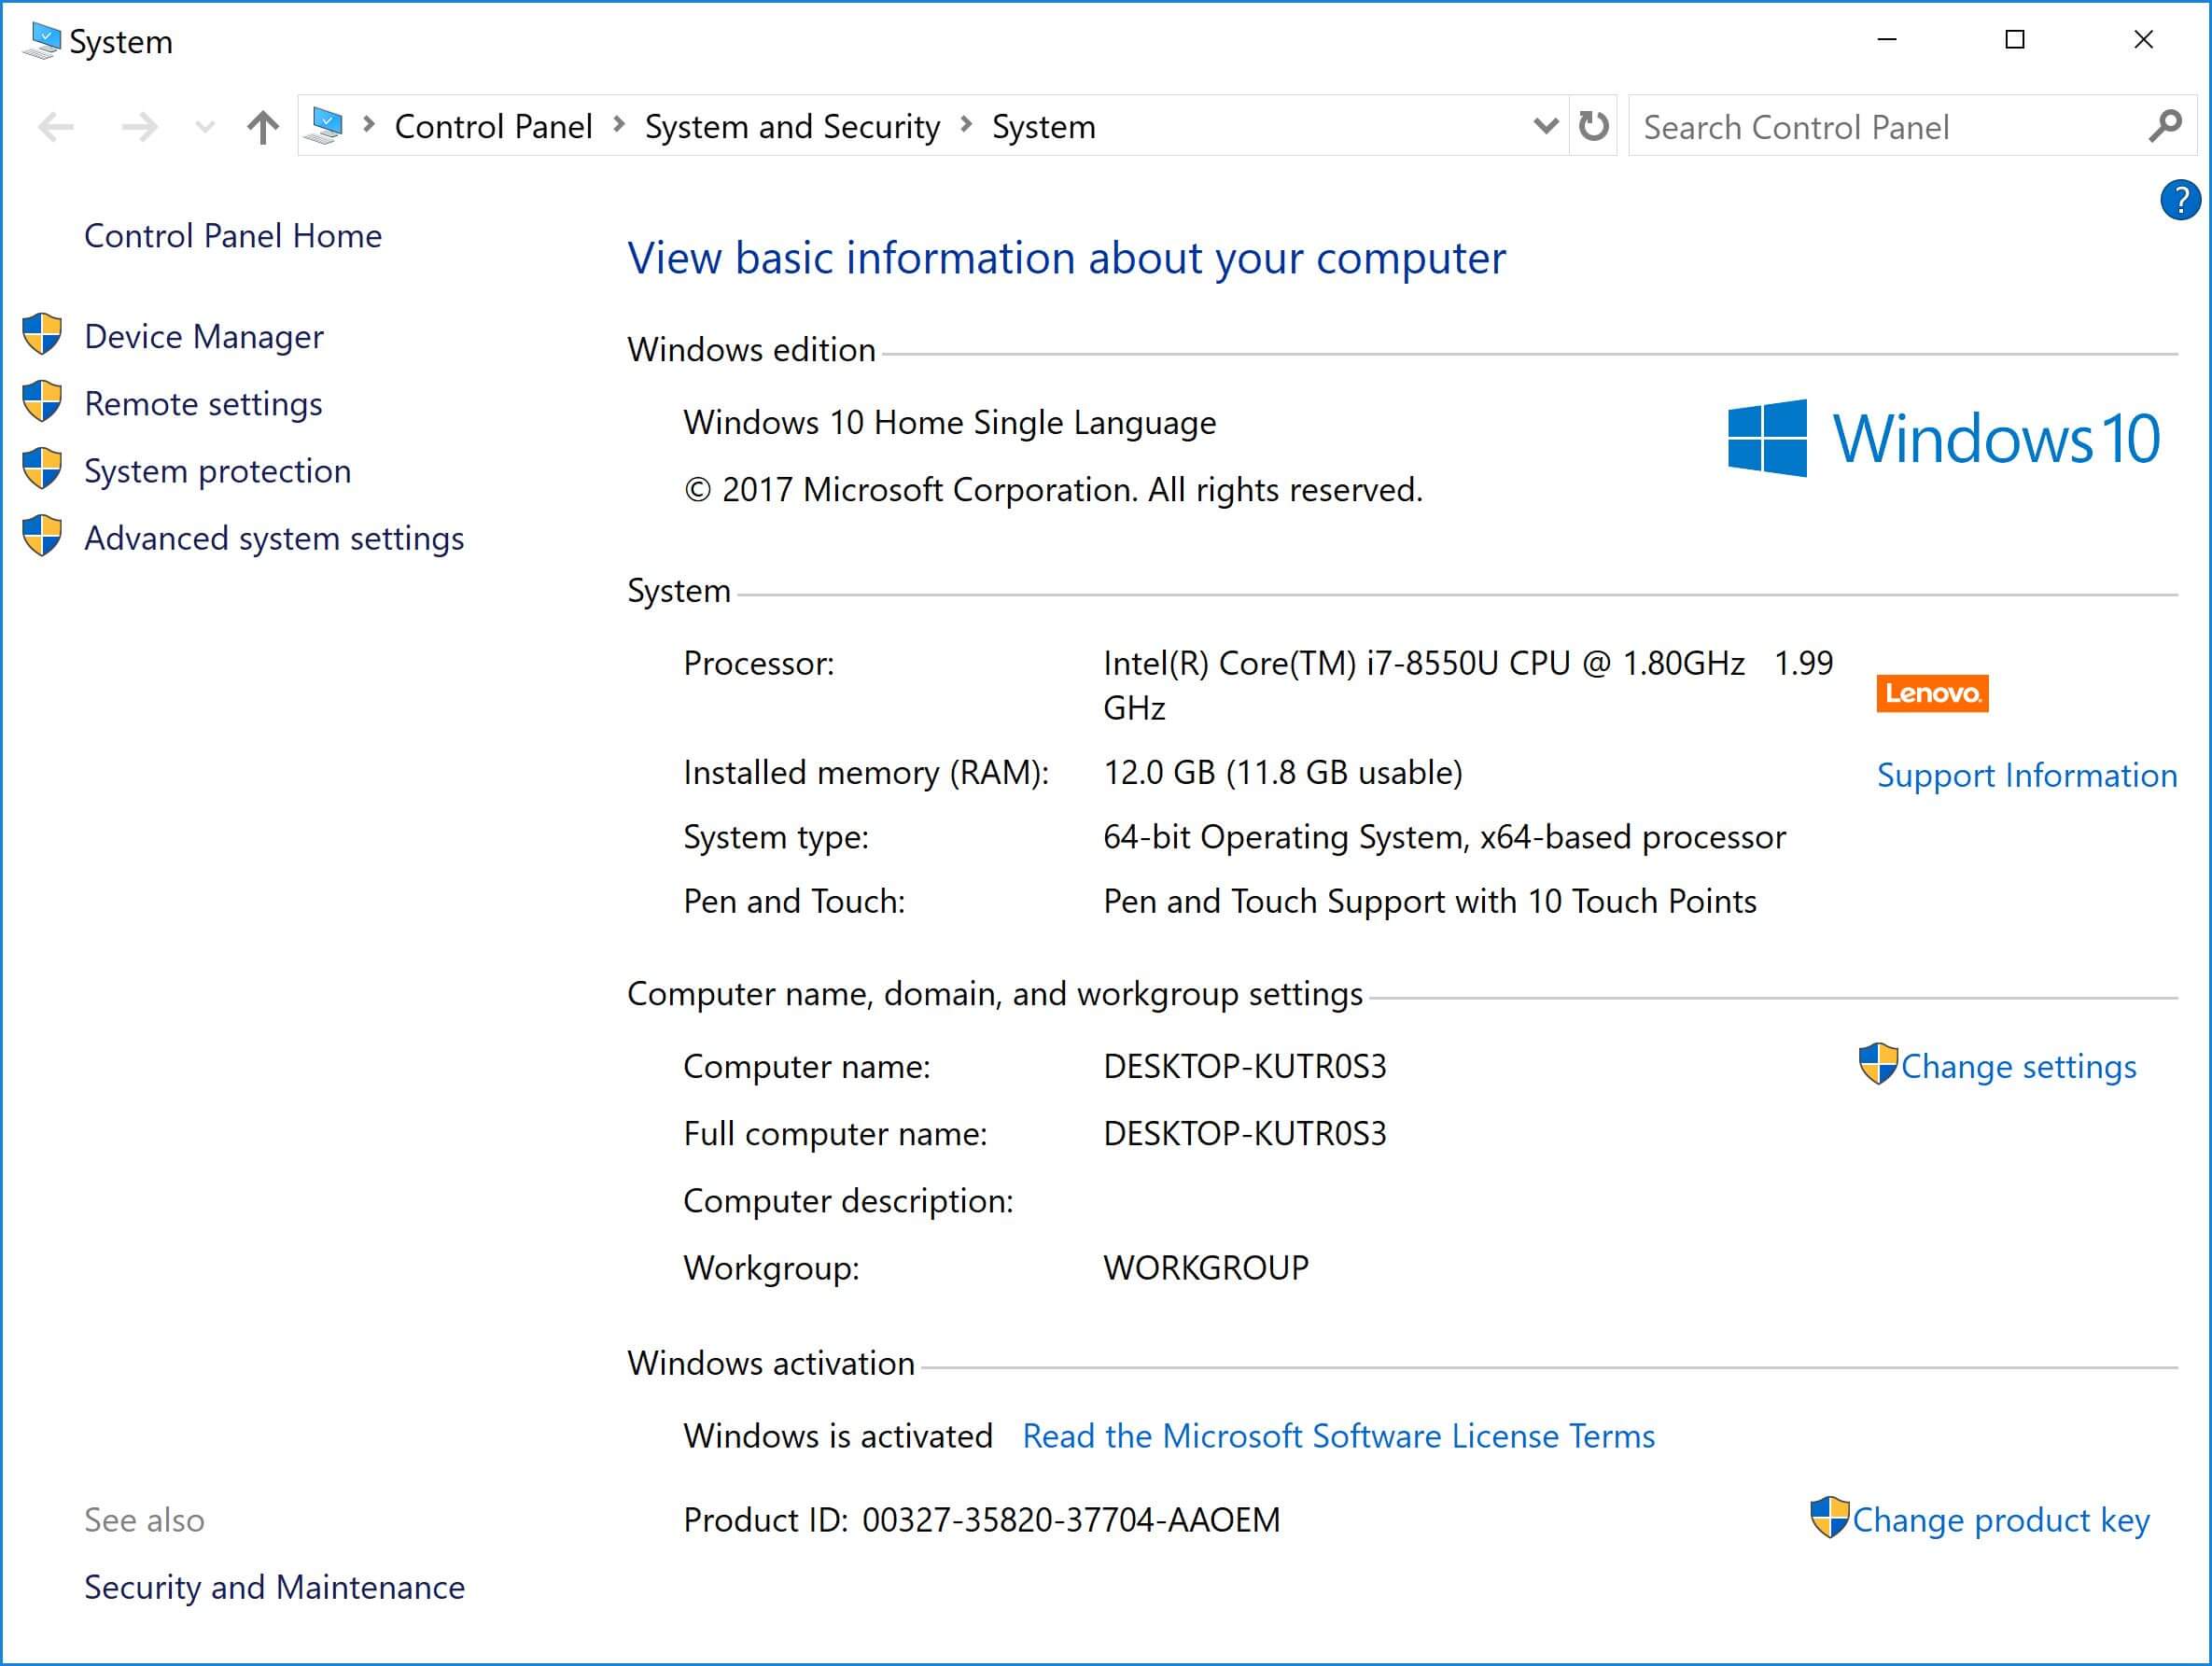This screenshot has height=1666, width=2212.
Task: Click the shield icon beside System protection
Action: pyautogui.click(x=42, y=468)
